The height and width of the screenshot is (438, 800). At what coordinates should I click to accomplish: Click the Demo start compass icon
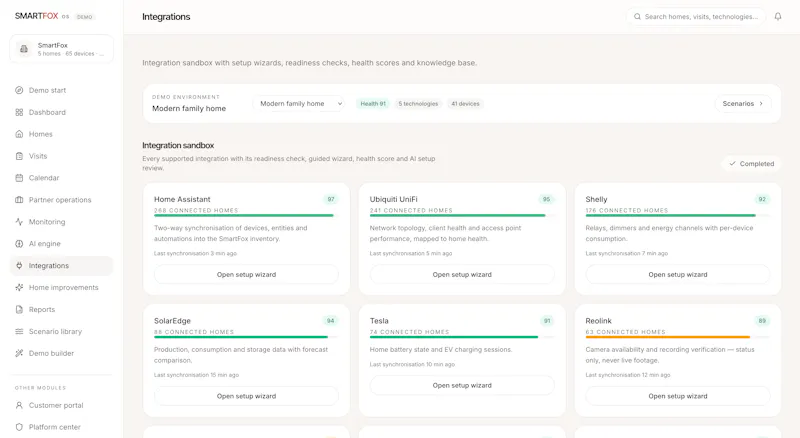pyautogui.click(x=19, y=90)
